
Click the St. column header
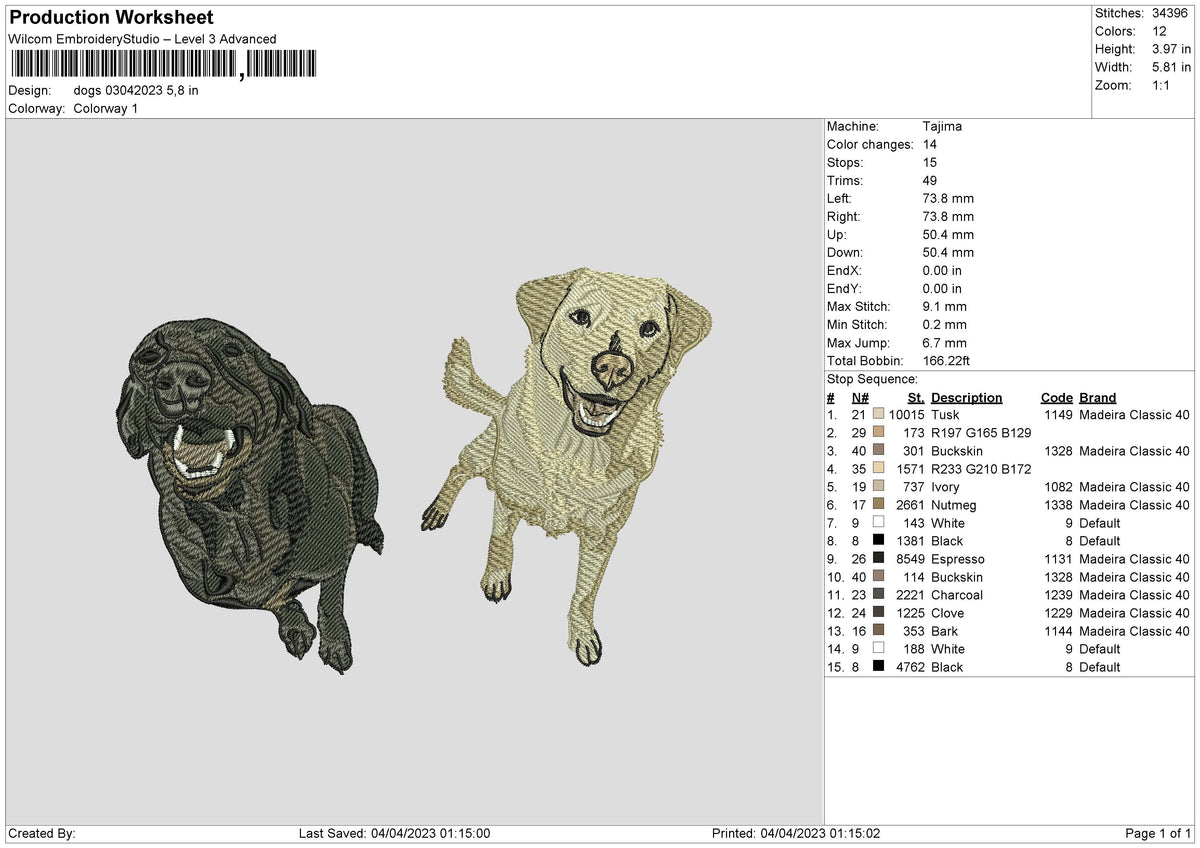pyautogui.click(x=916, y=397)
